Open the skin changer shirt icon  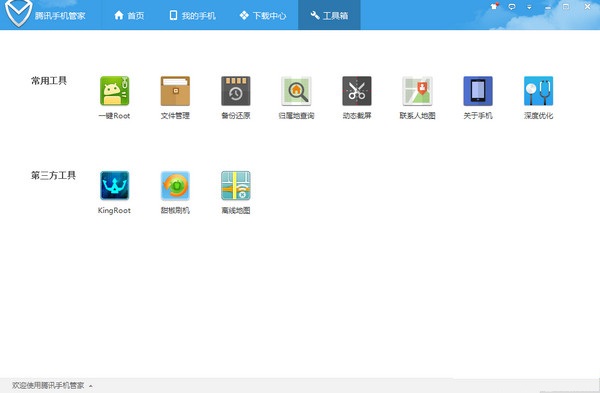coord(494,6)
